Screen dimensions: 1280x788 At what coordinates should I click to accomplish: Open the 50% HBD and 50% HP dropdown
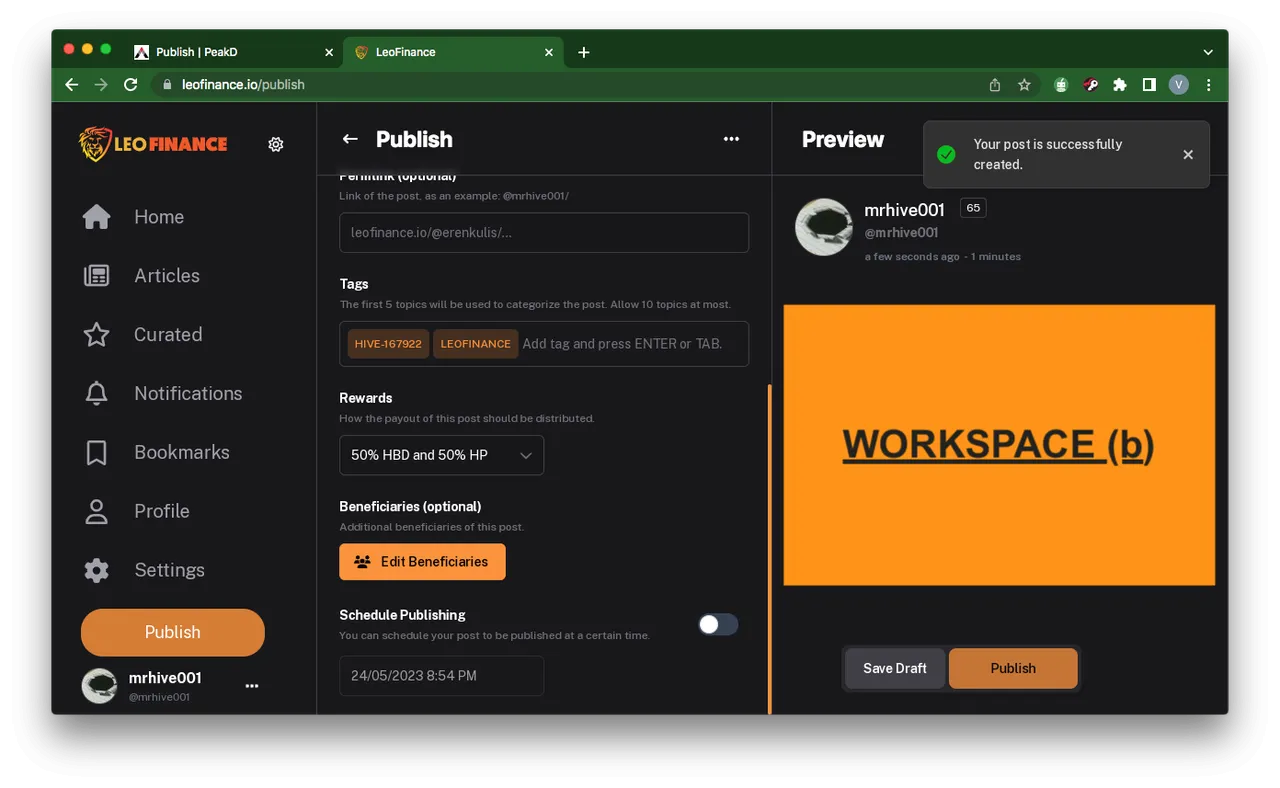[x=441, y=455]
